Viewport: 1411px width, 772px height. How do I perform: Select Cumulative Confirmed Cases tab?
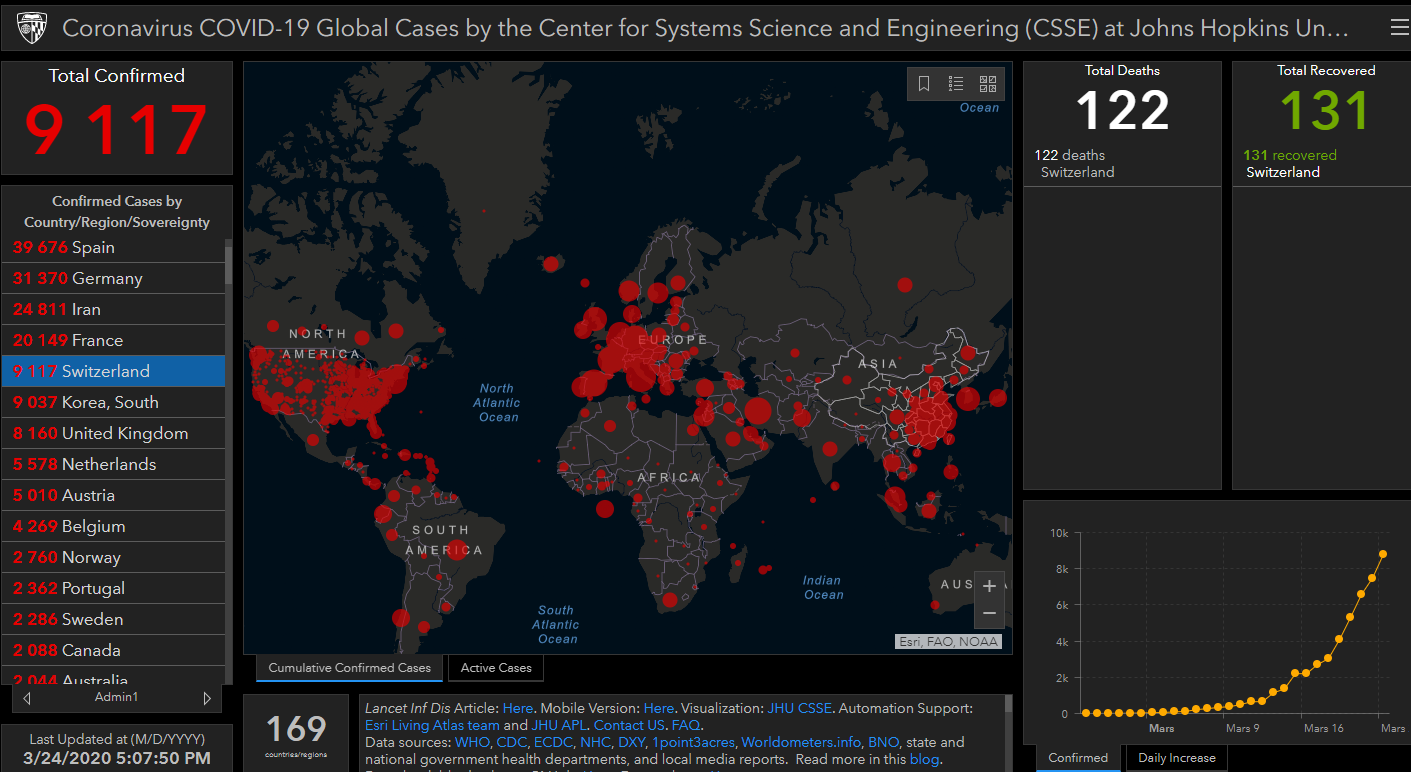349,667
